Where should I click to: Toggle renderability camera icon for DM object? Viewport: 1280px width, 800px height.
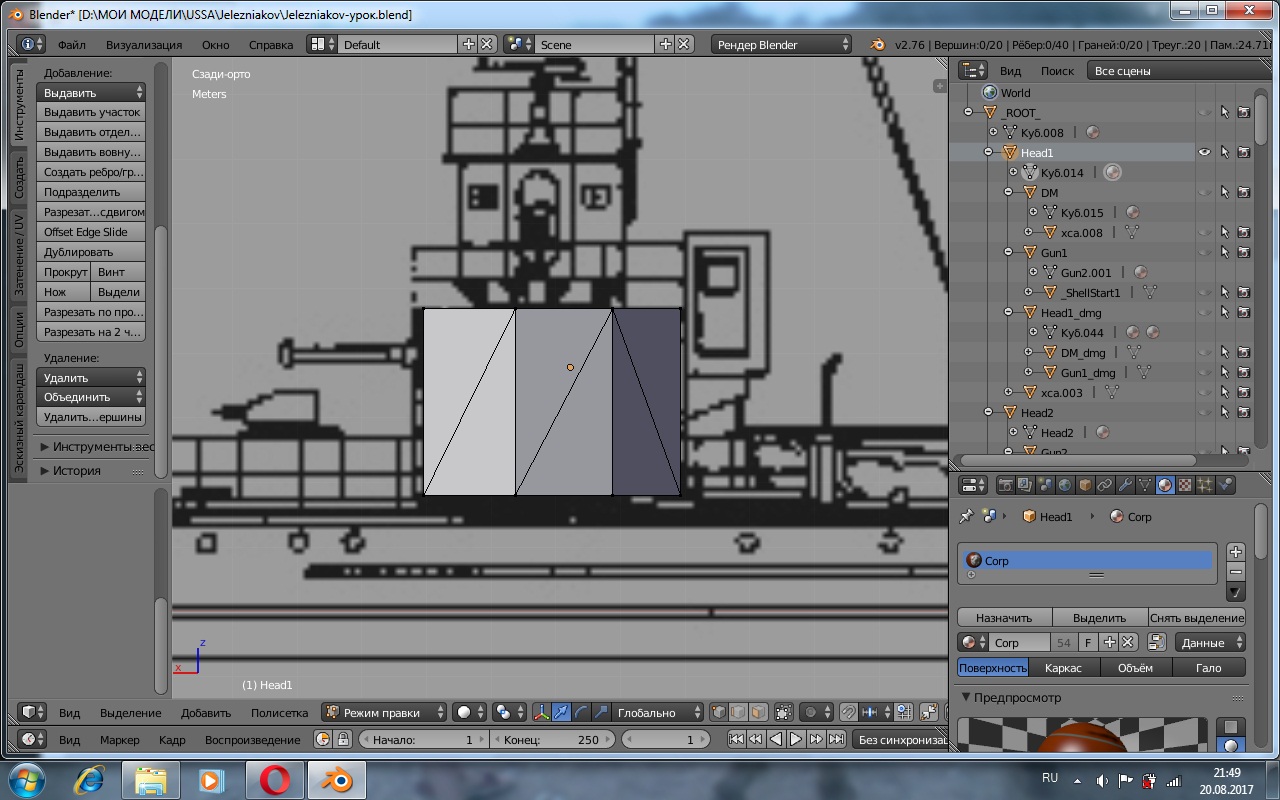[1244, 193]
